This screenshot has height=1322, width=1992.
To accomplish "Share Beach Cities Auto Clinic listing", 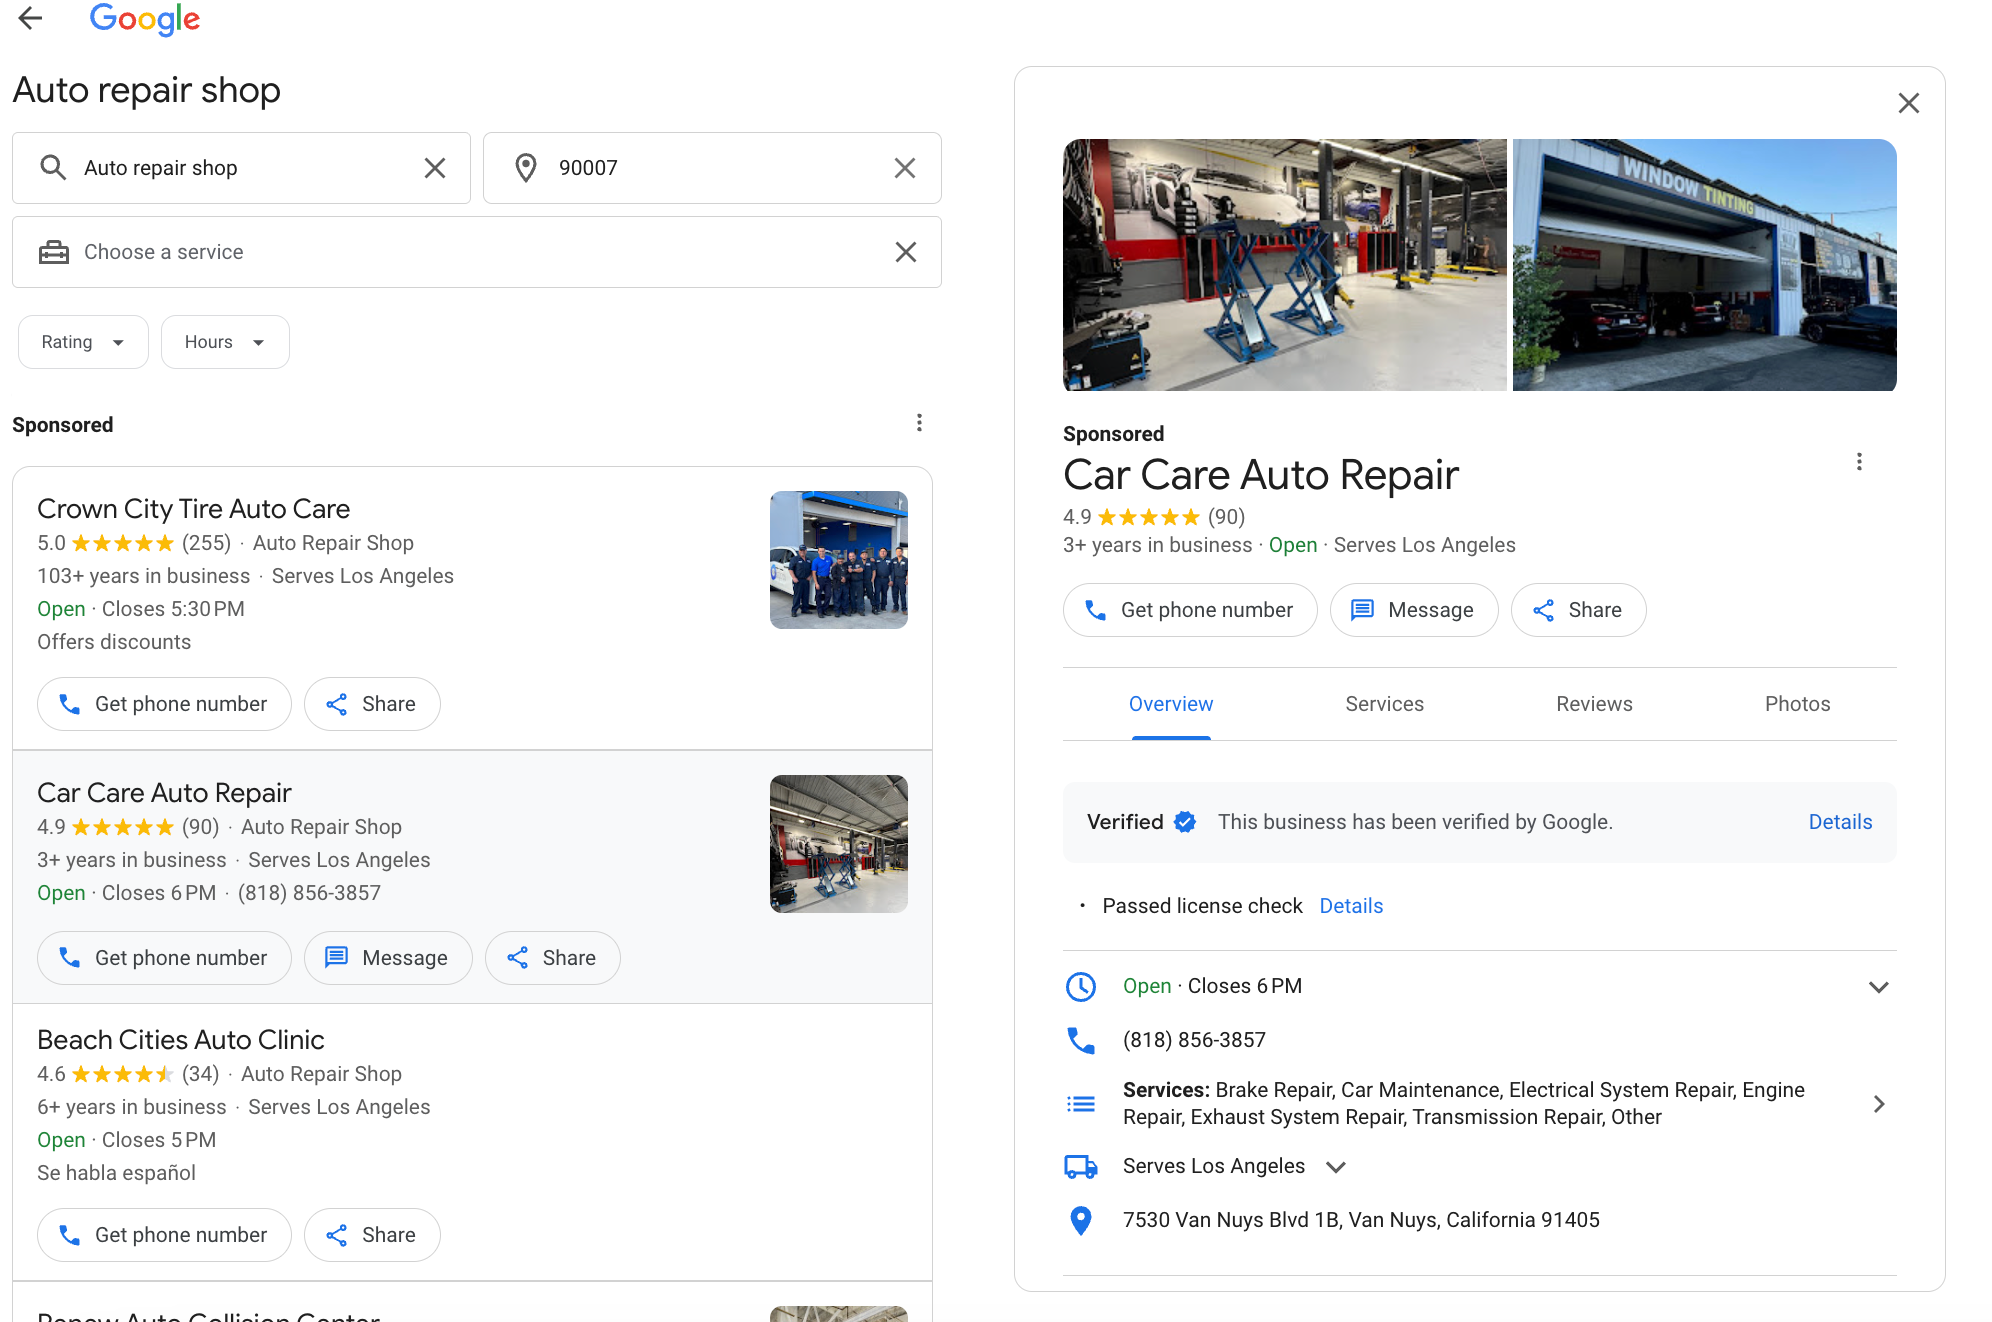I will tap(372, 1235).
